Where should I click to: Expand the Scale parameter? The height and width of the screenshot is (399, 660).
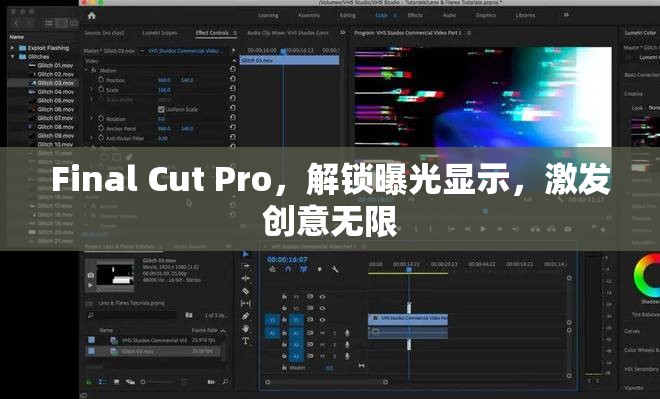(x=91, y=89)
